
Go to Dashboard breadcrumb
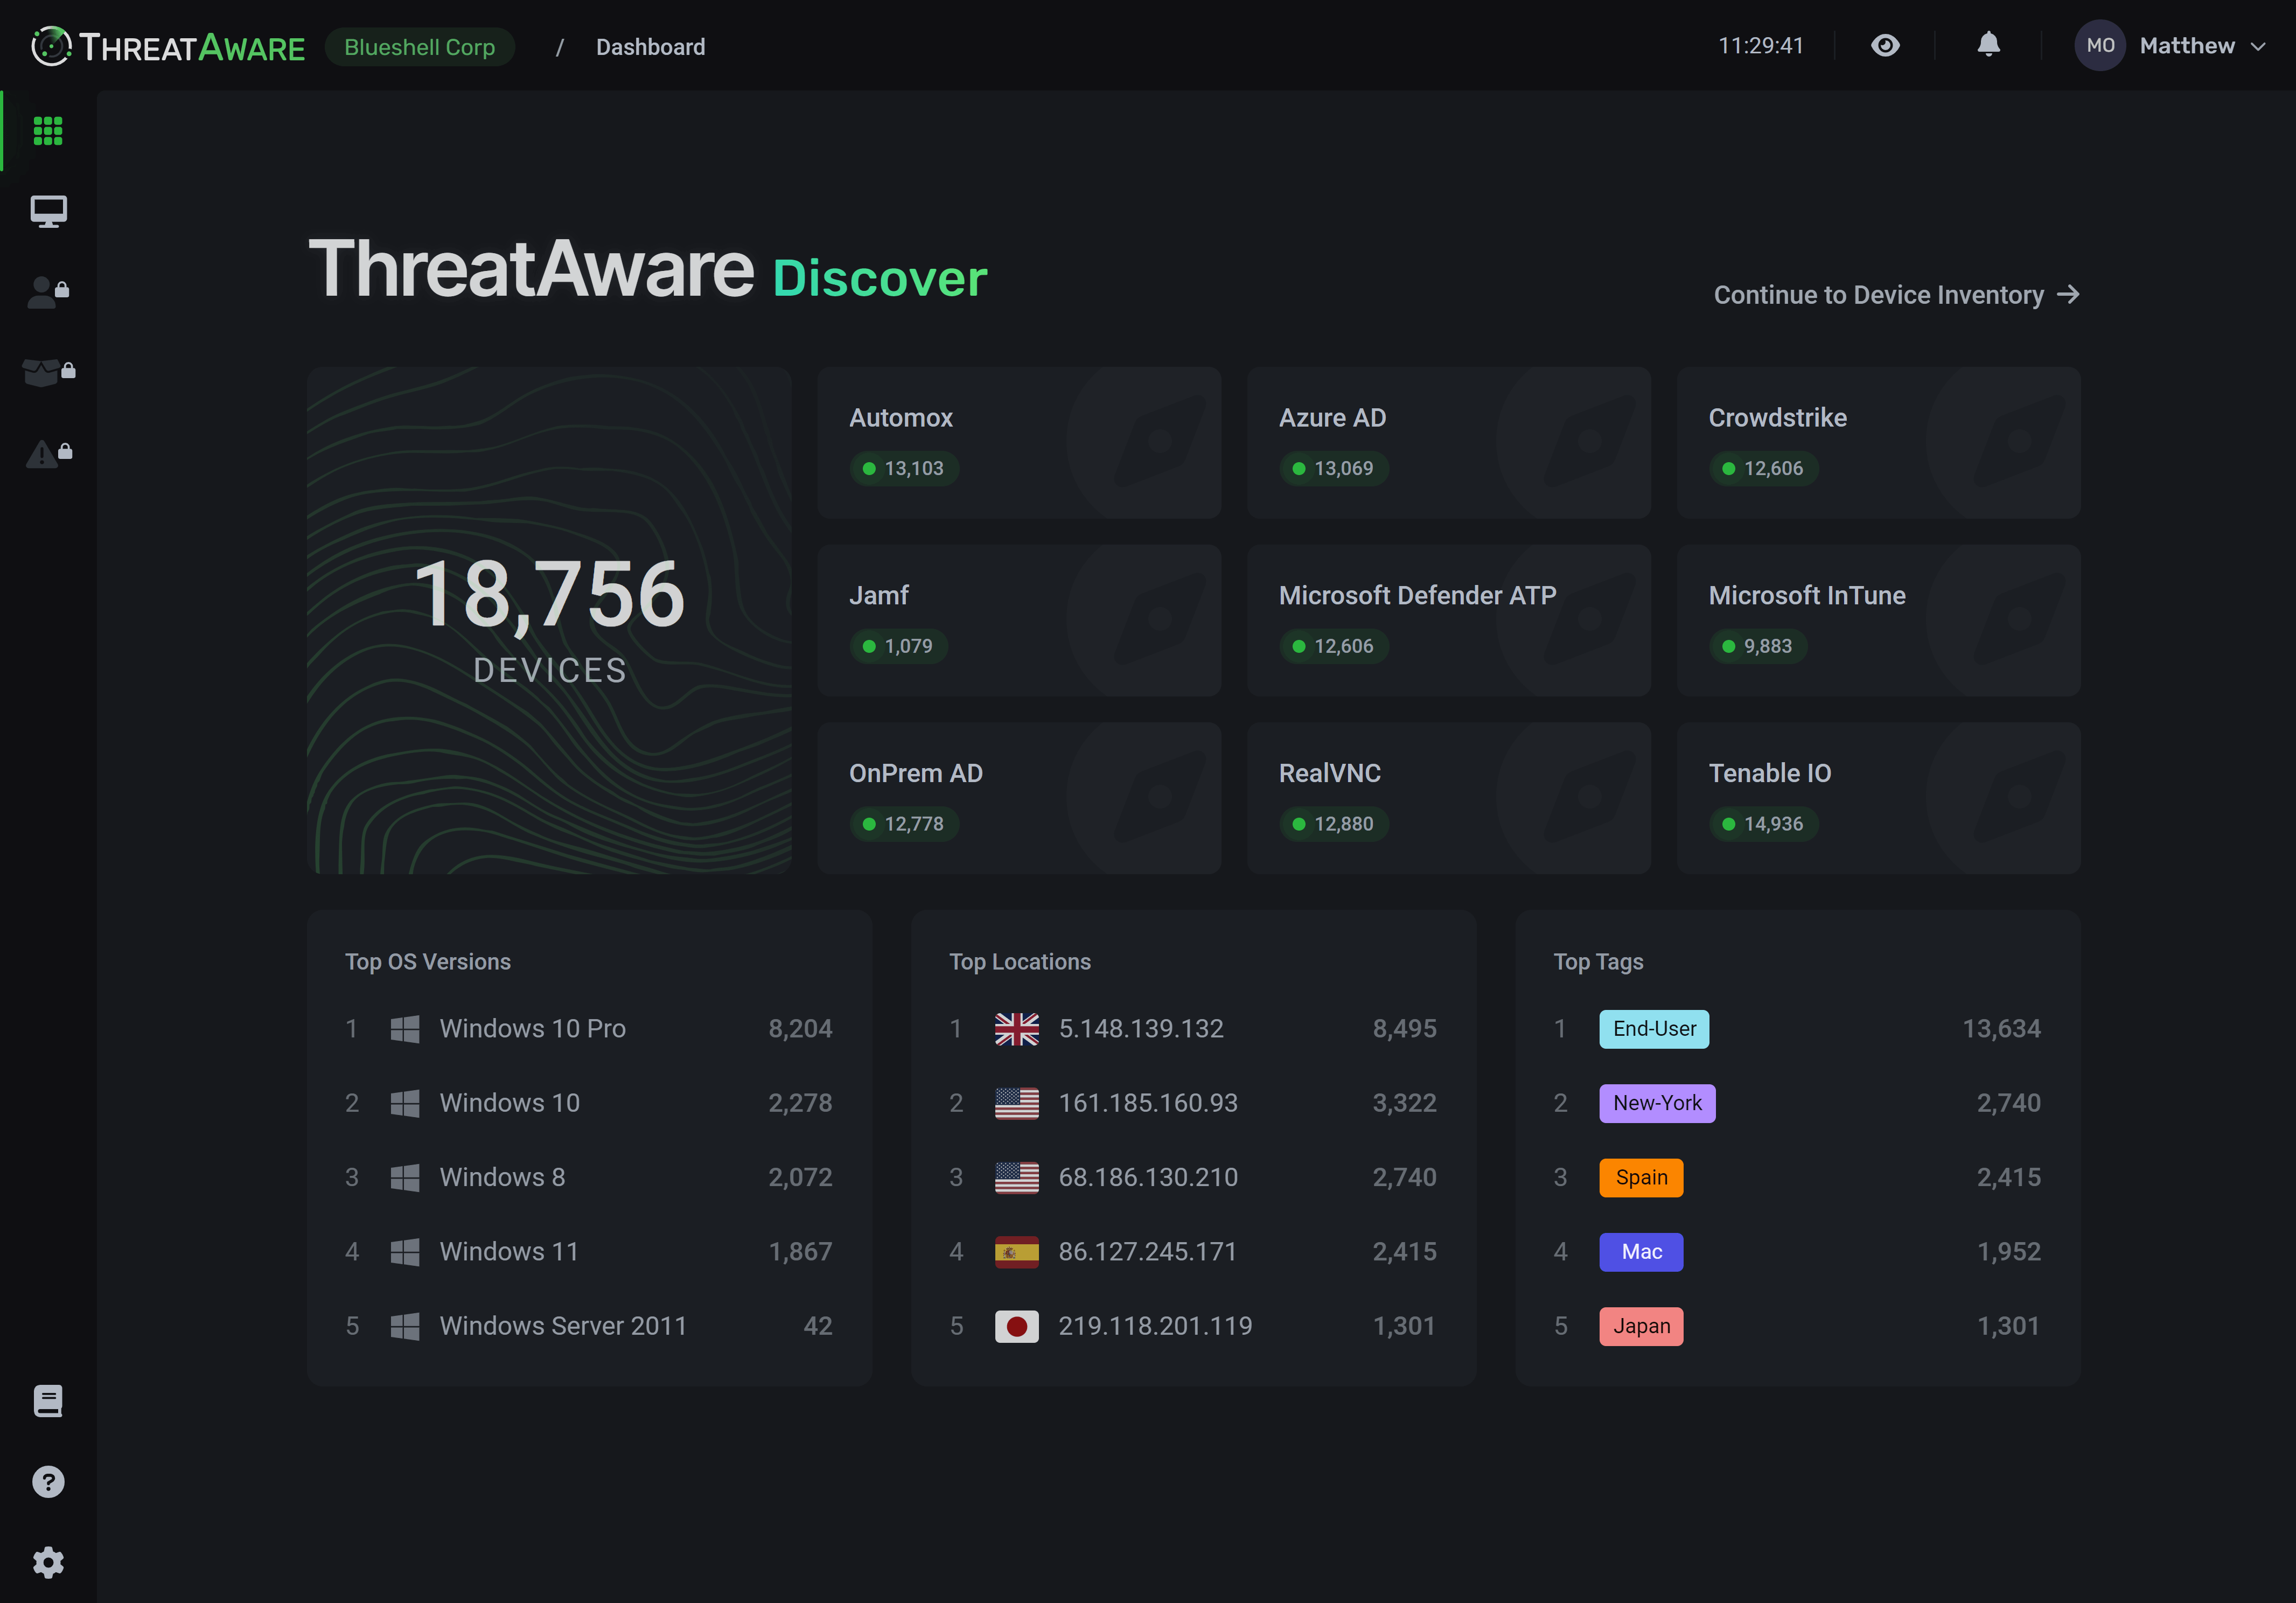point(650,47)
